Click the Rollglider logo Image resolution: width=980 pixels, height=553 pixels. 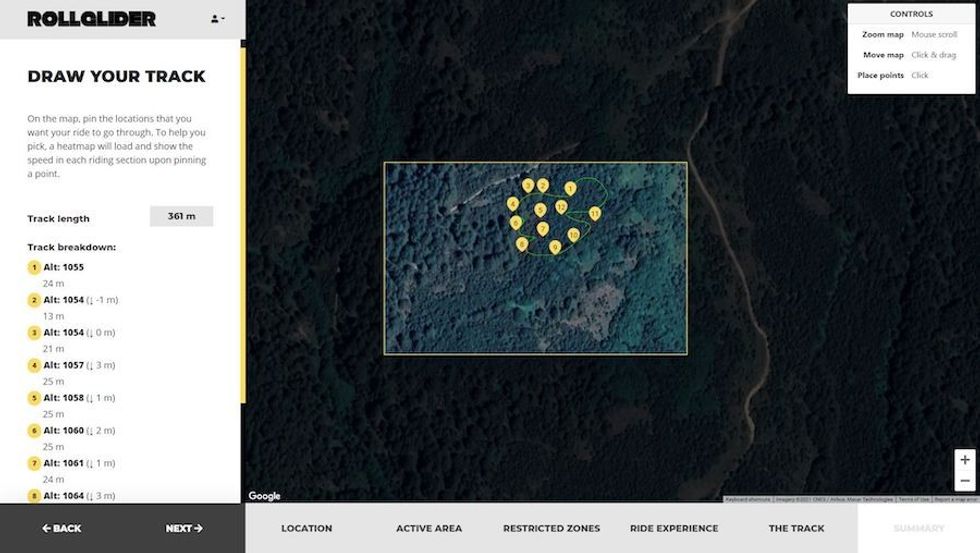point(92,19)
